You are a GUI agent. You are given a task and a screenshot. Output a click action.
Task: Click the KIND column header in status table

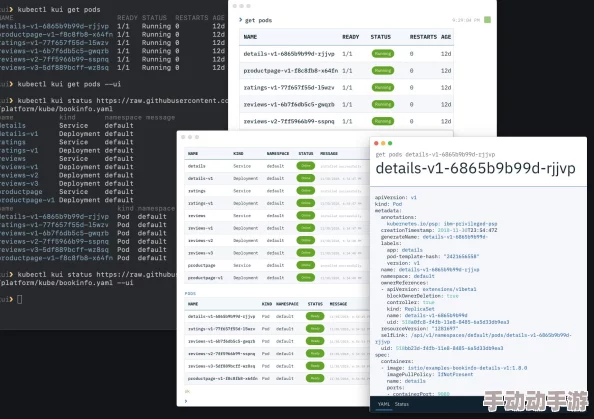coord(238,153)
